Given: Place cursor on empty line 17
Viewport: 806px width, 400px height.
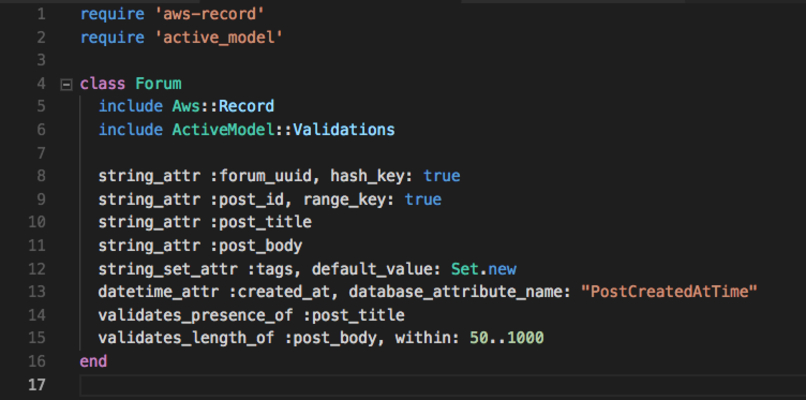Looking at the screenshot, I should [x=442, y=385].
